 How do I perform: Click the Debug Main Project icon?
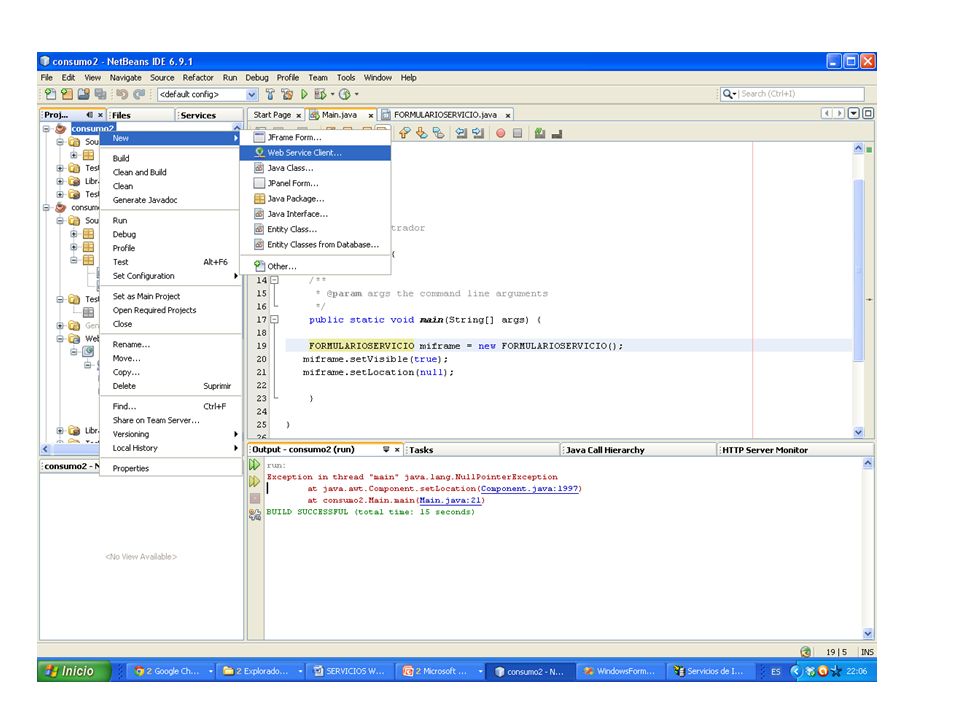pos(320,94)
